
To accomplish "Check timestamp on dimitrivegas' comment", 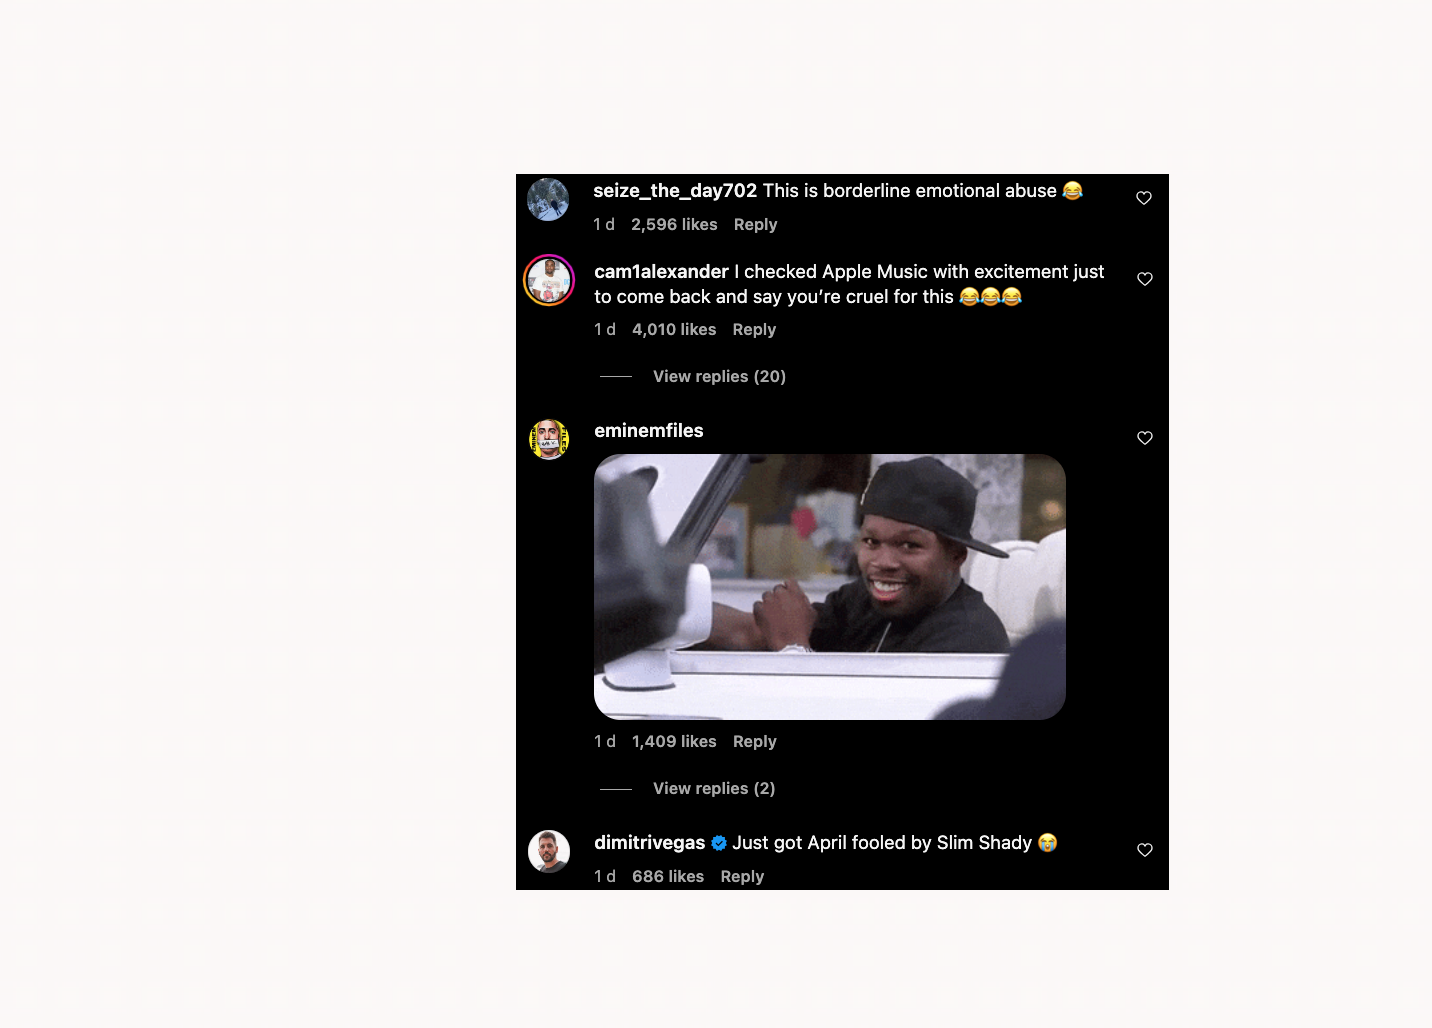I will (604, 876).
